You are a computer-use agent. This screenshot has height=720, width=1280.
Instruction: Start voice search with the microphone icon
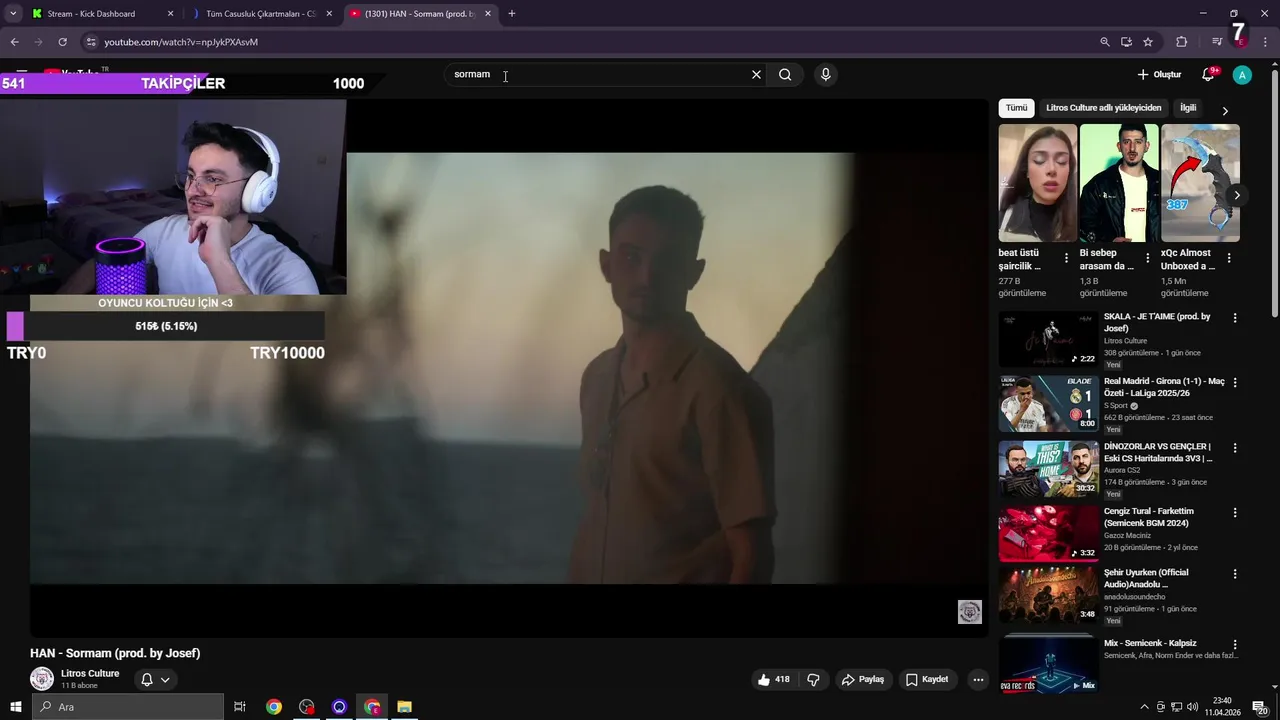coord(825,74)
